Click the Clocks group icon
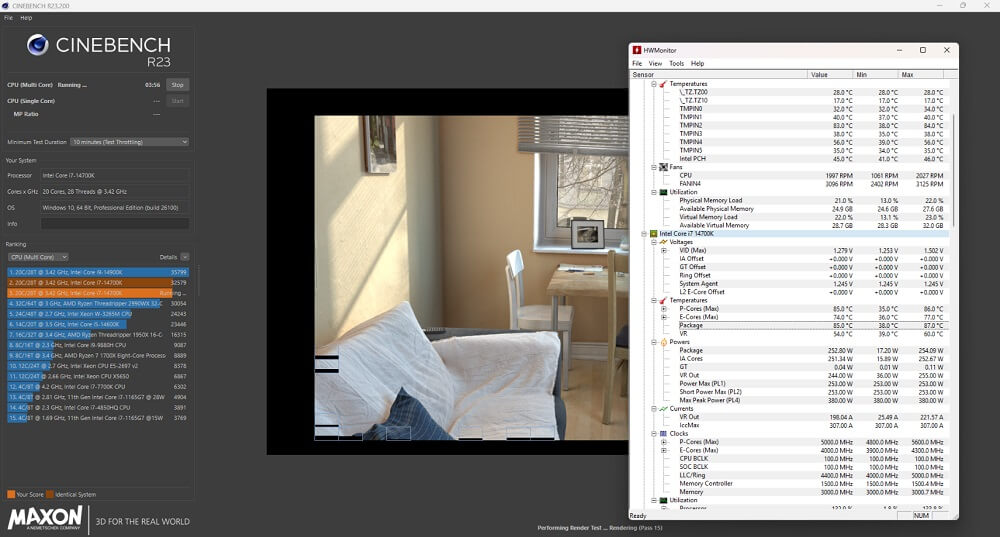 662,433
